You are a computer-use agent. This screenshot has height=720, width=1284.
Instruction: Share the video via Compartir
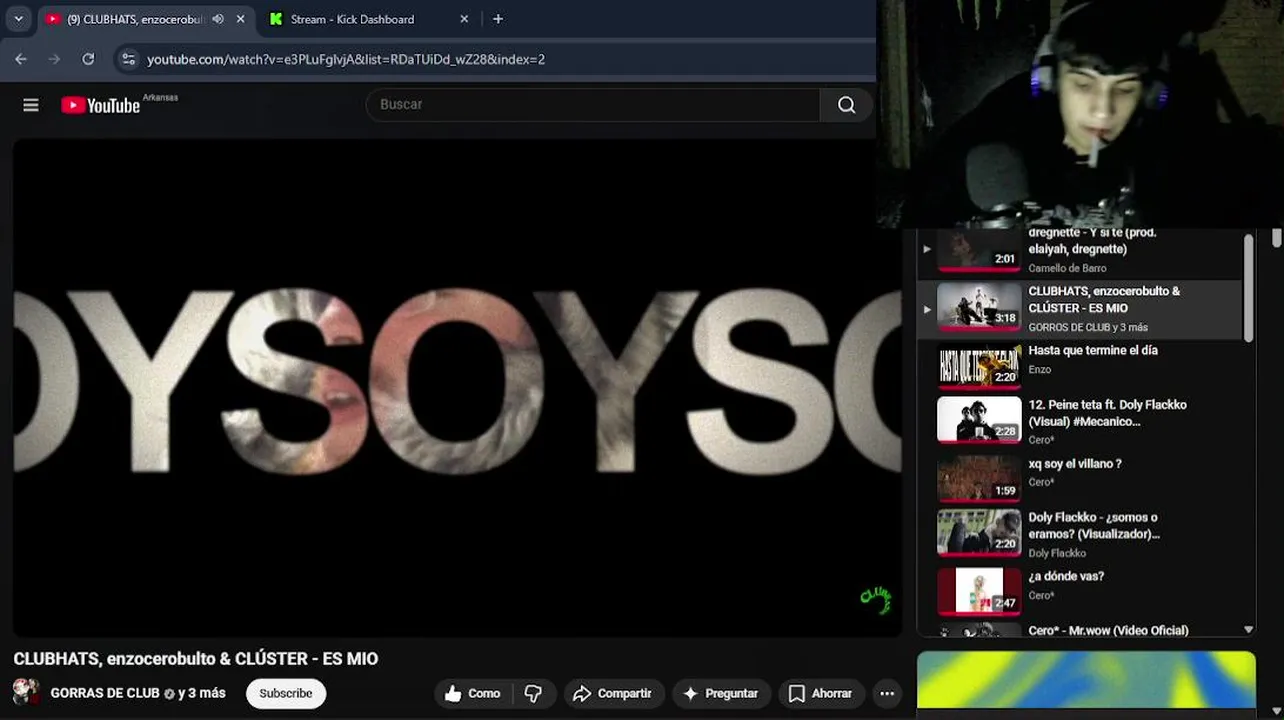tap(611, 693)
